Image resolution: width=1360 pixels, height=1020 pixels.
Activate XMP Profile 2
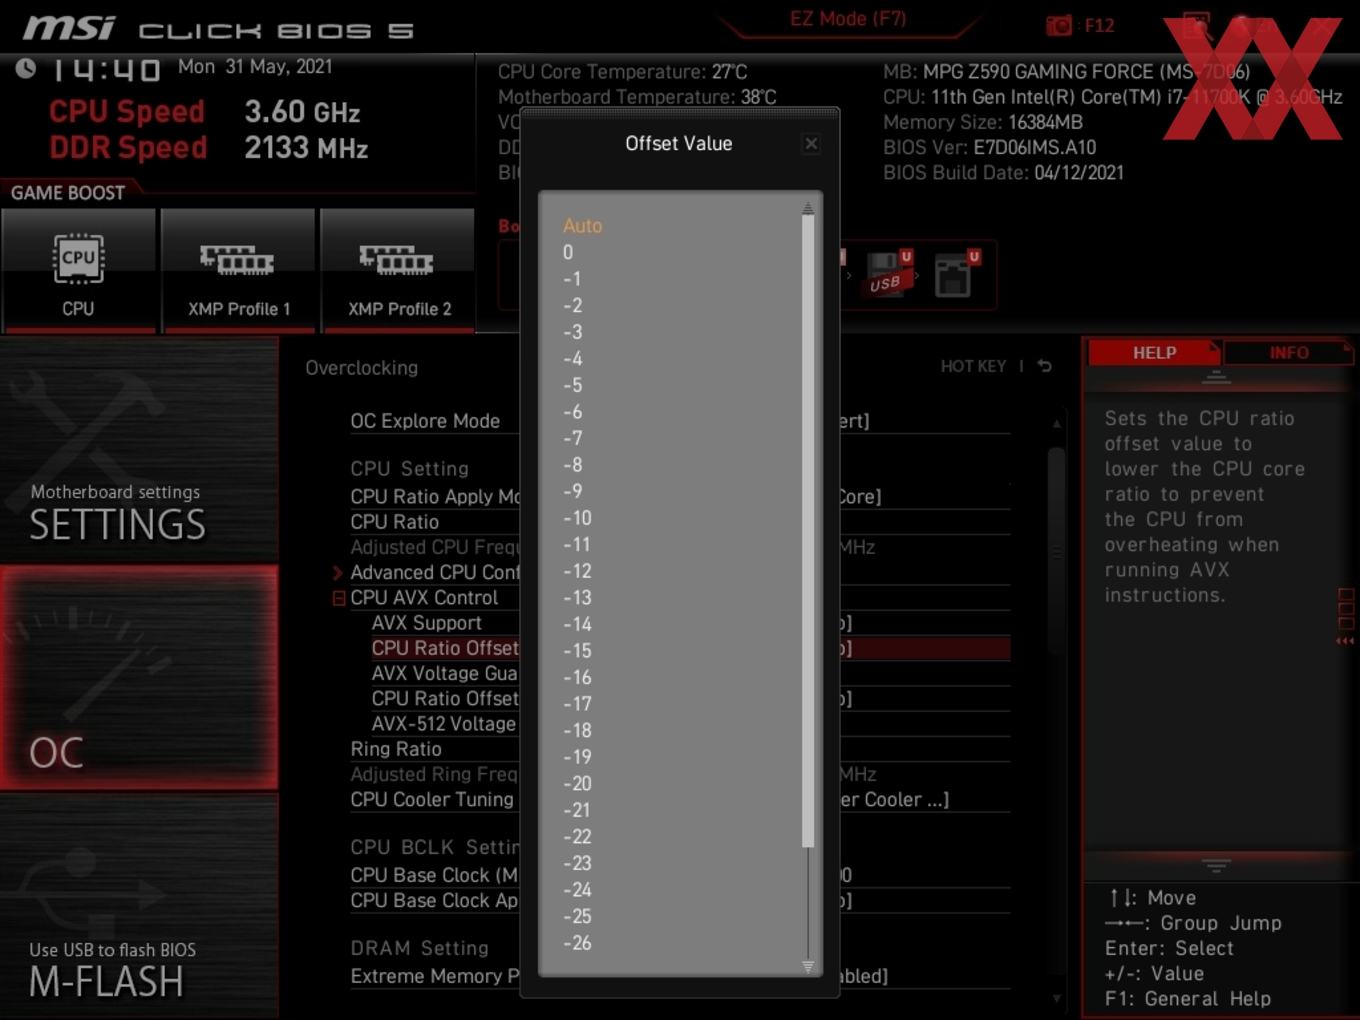tap(398, 268)
